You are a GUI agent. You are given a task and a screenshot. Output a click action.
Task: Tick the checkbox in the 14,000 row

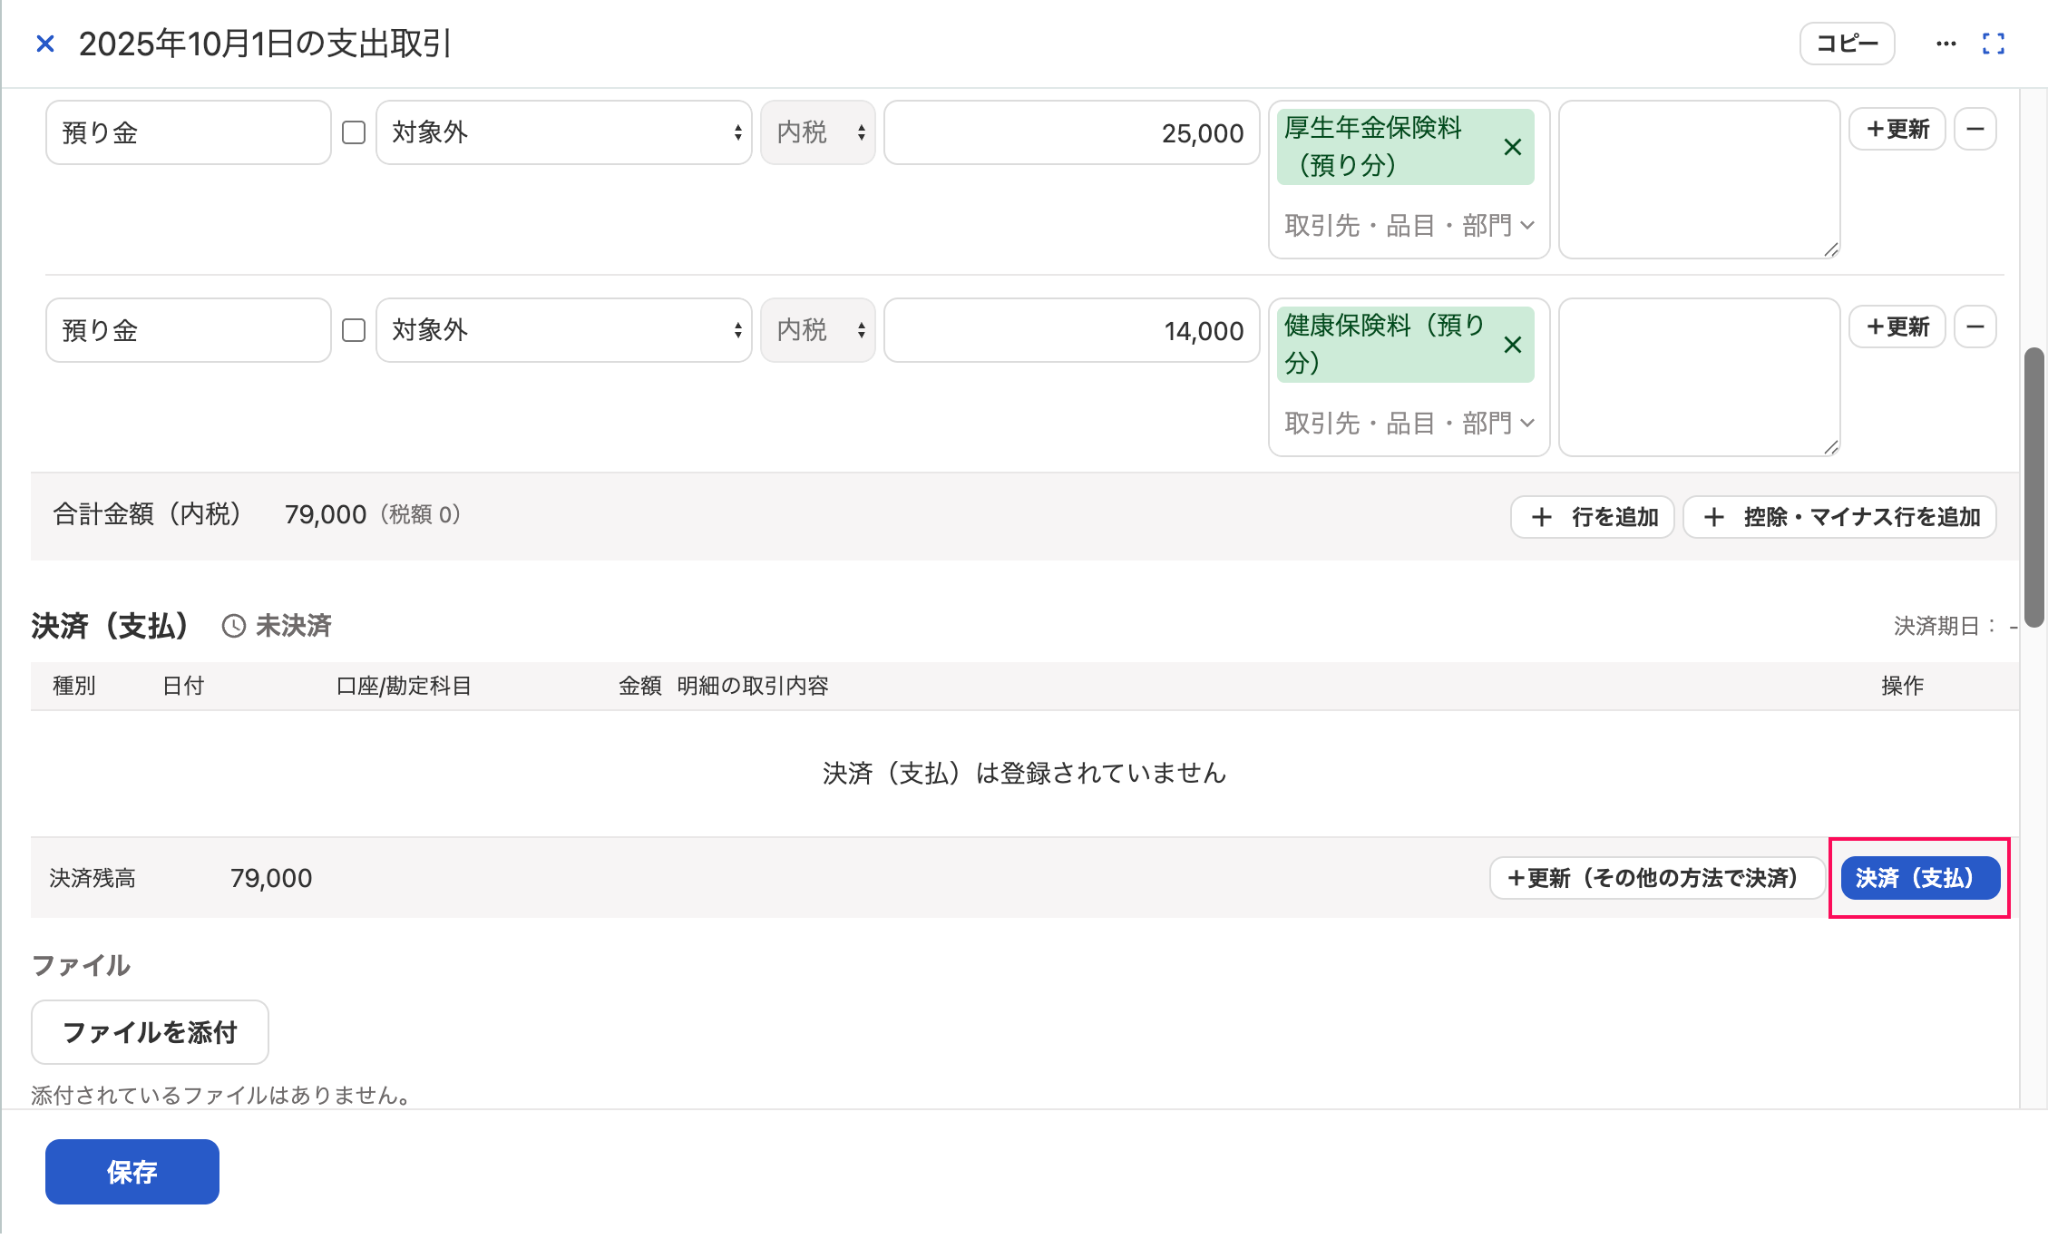coord(353,330)
